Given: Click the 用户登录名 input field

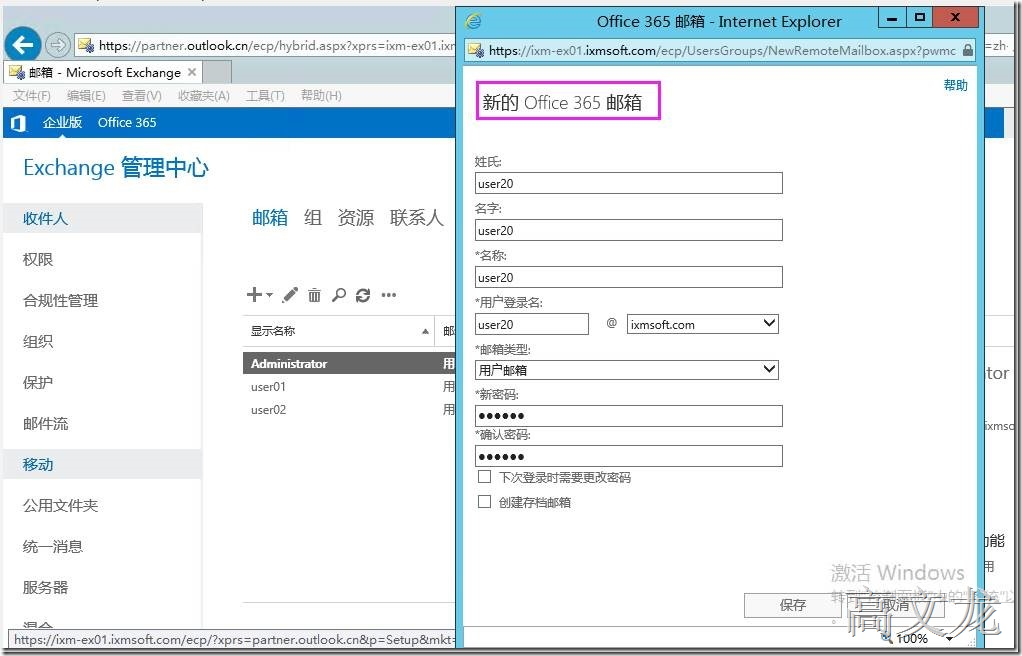Looking at the screenshot, I should 532,324.
